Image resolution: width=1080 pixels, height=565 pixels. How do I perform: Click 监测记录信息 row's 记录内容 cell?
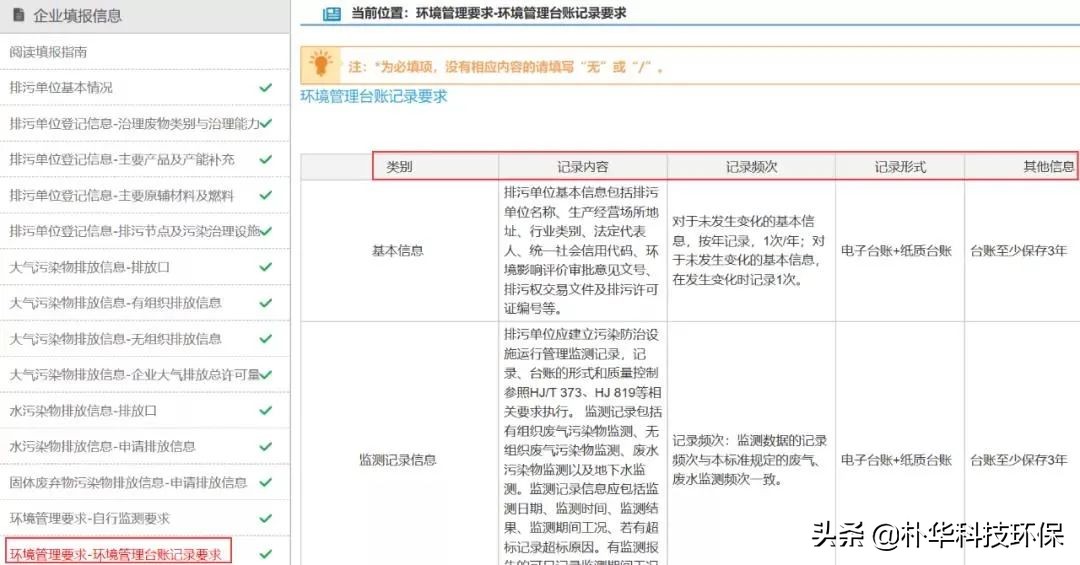click(x=582, y=445)
